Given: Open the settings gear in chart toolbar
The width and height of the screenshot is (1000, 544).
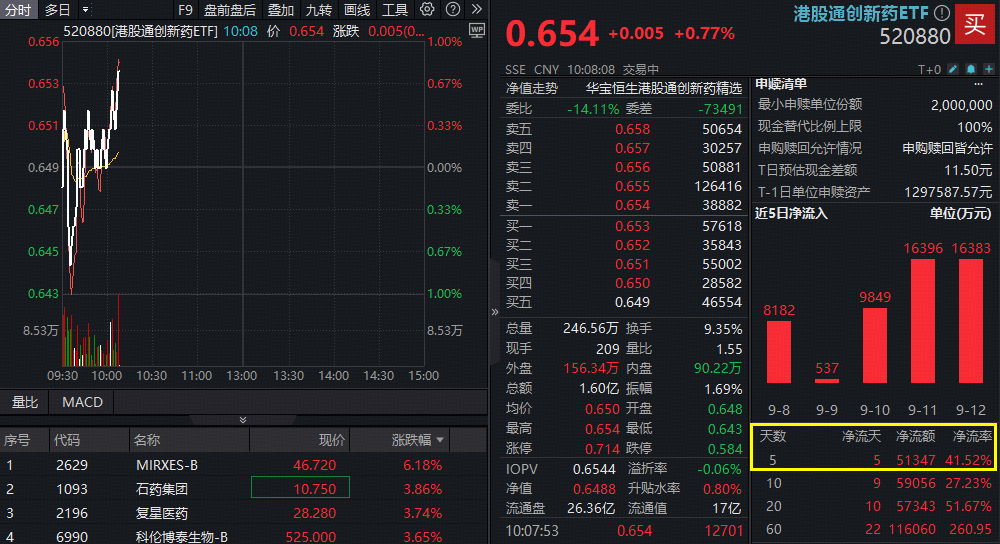Looking at the screenshot, I should (x=427, y=9).
